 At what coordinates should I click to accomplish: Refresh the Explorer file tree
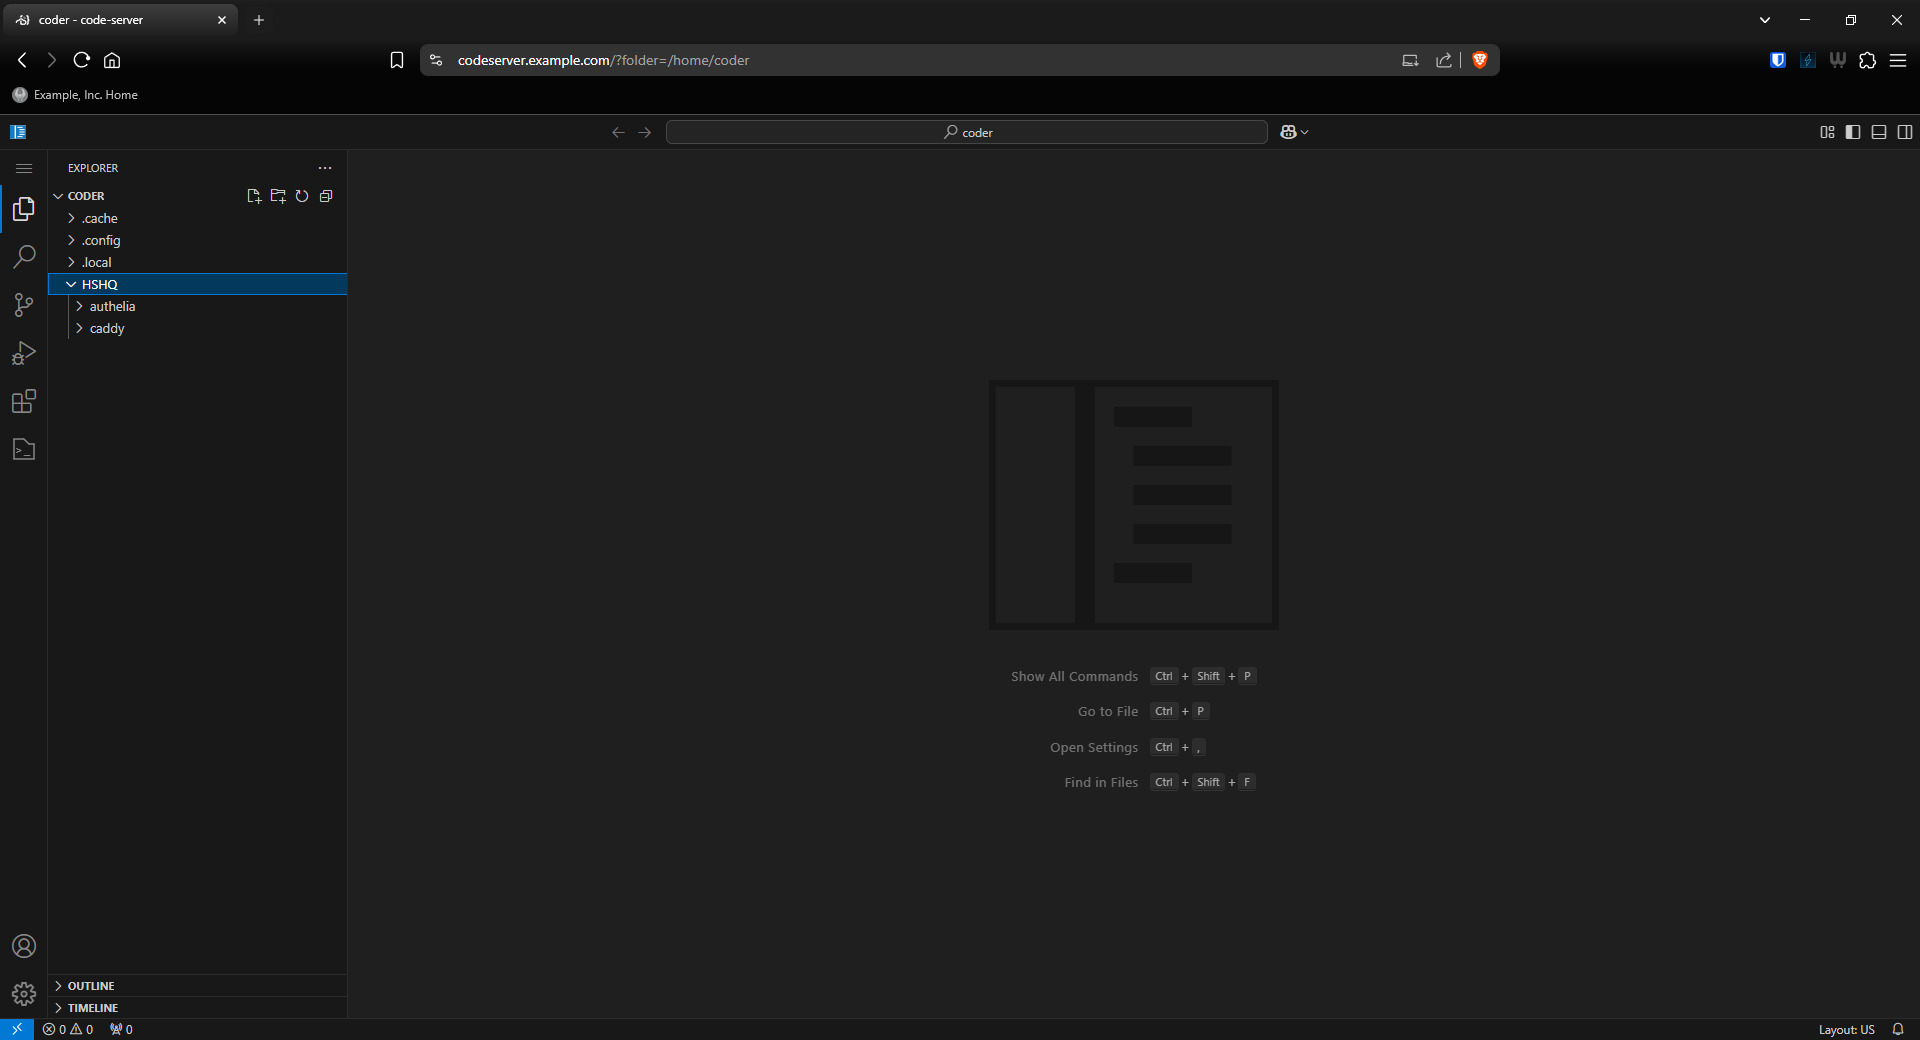[x=302, y=196]
